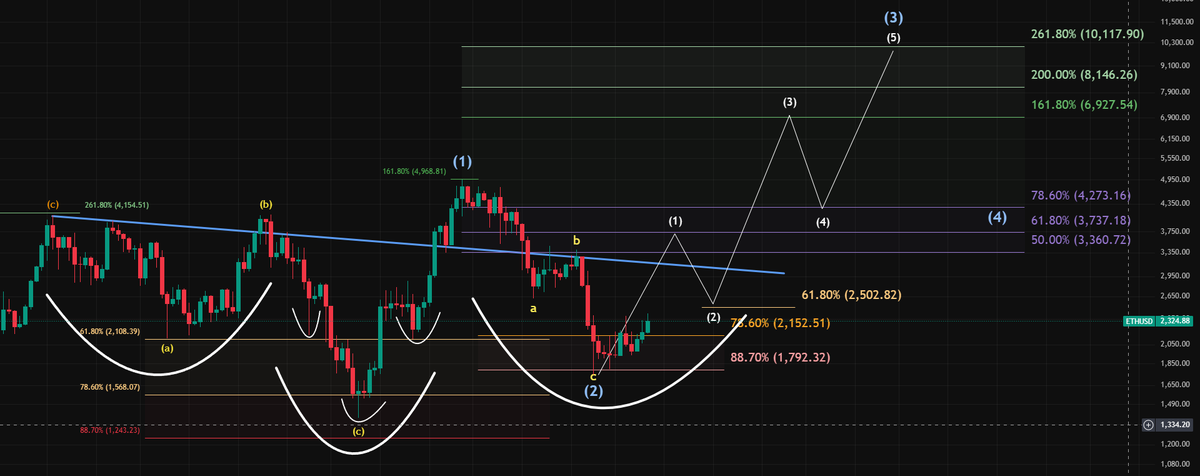Click the 5,550.00 price axis value
The height and width of the screenshot is (476, 1200).
[x=1176, y=158]
